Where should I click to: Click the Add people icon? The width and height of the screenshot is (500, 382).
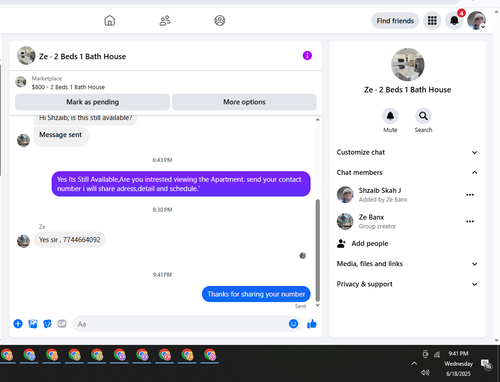point(341,244)
